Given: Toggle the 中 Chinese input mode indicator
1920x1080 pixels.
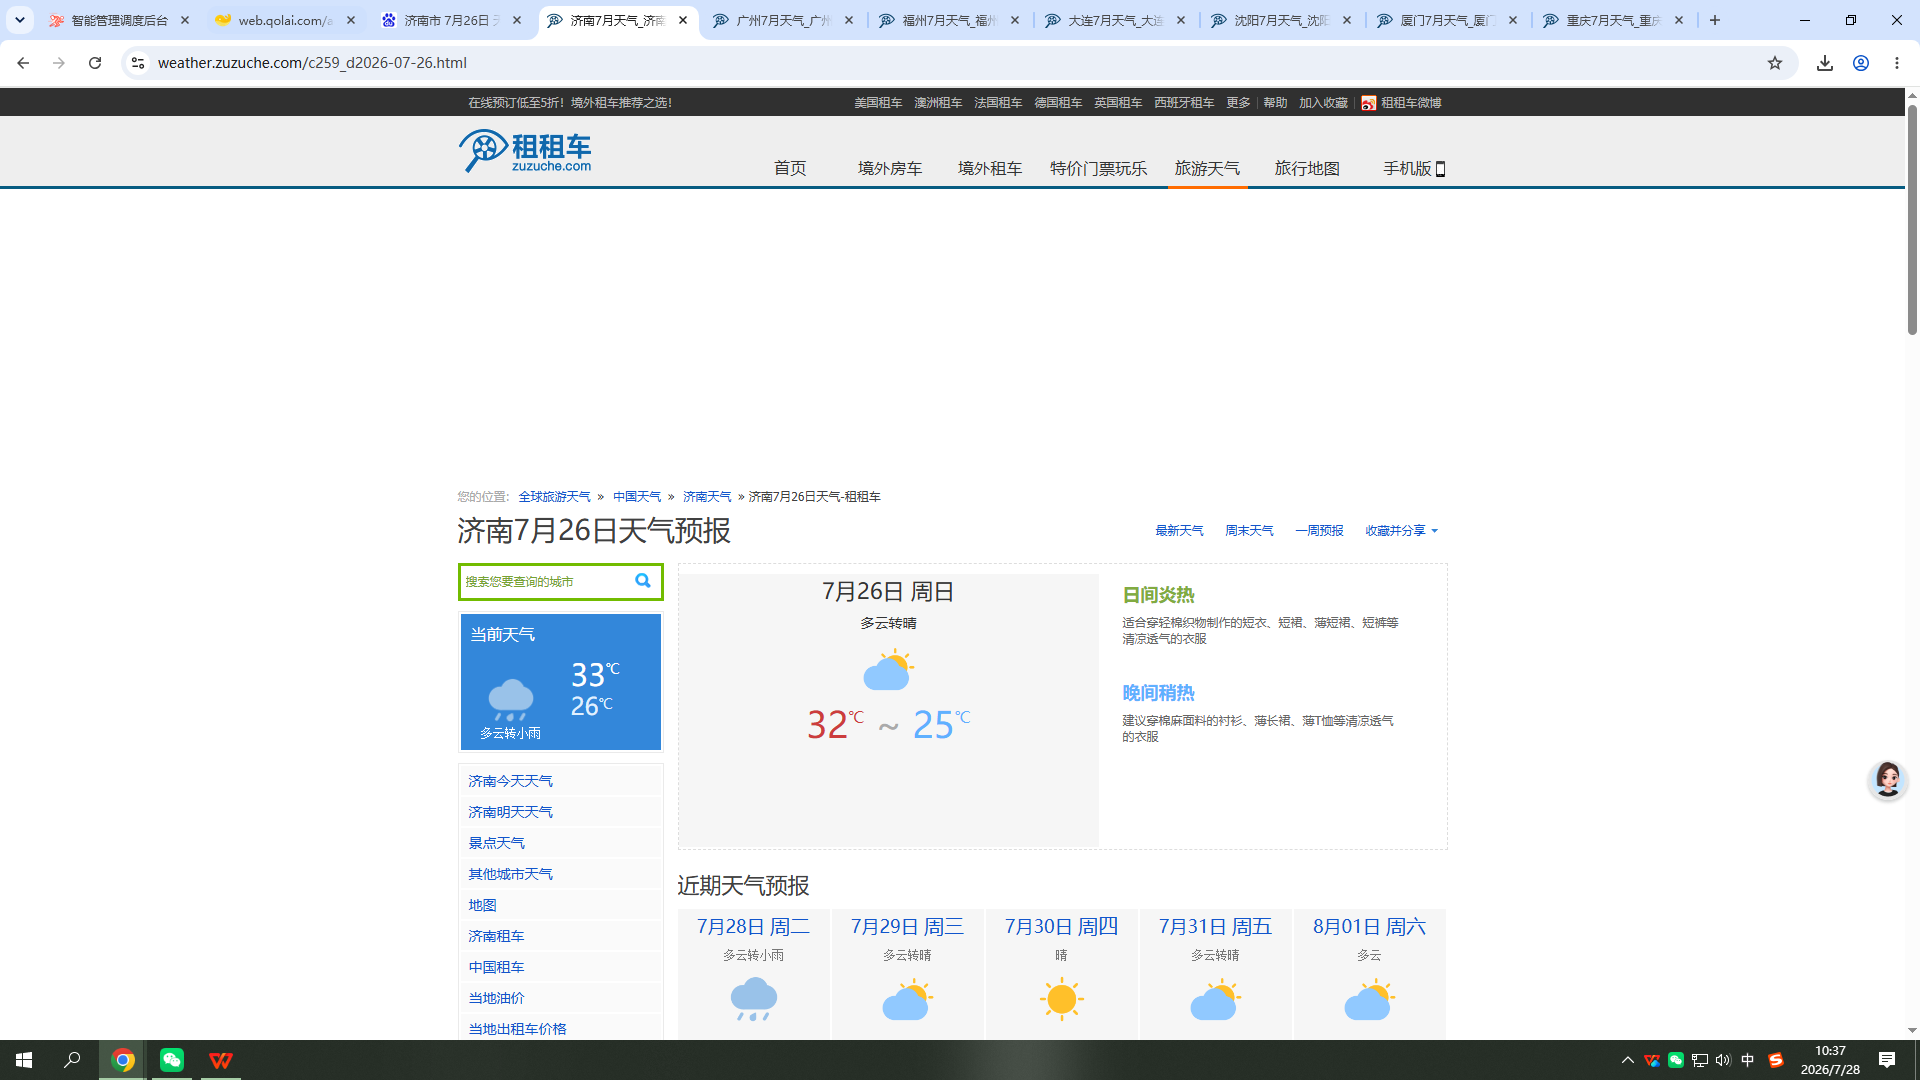Looking at the screenshot, I should pyautogui.click(x=1748, y=1060).
